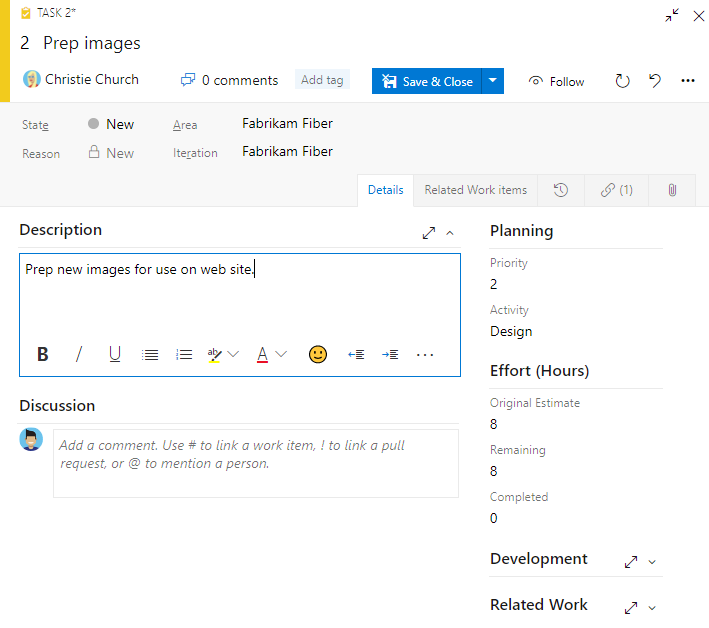Viewport: 709px width, 628px height.
Task: Toggle italic formatting in Description
Action: 79,354
